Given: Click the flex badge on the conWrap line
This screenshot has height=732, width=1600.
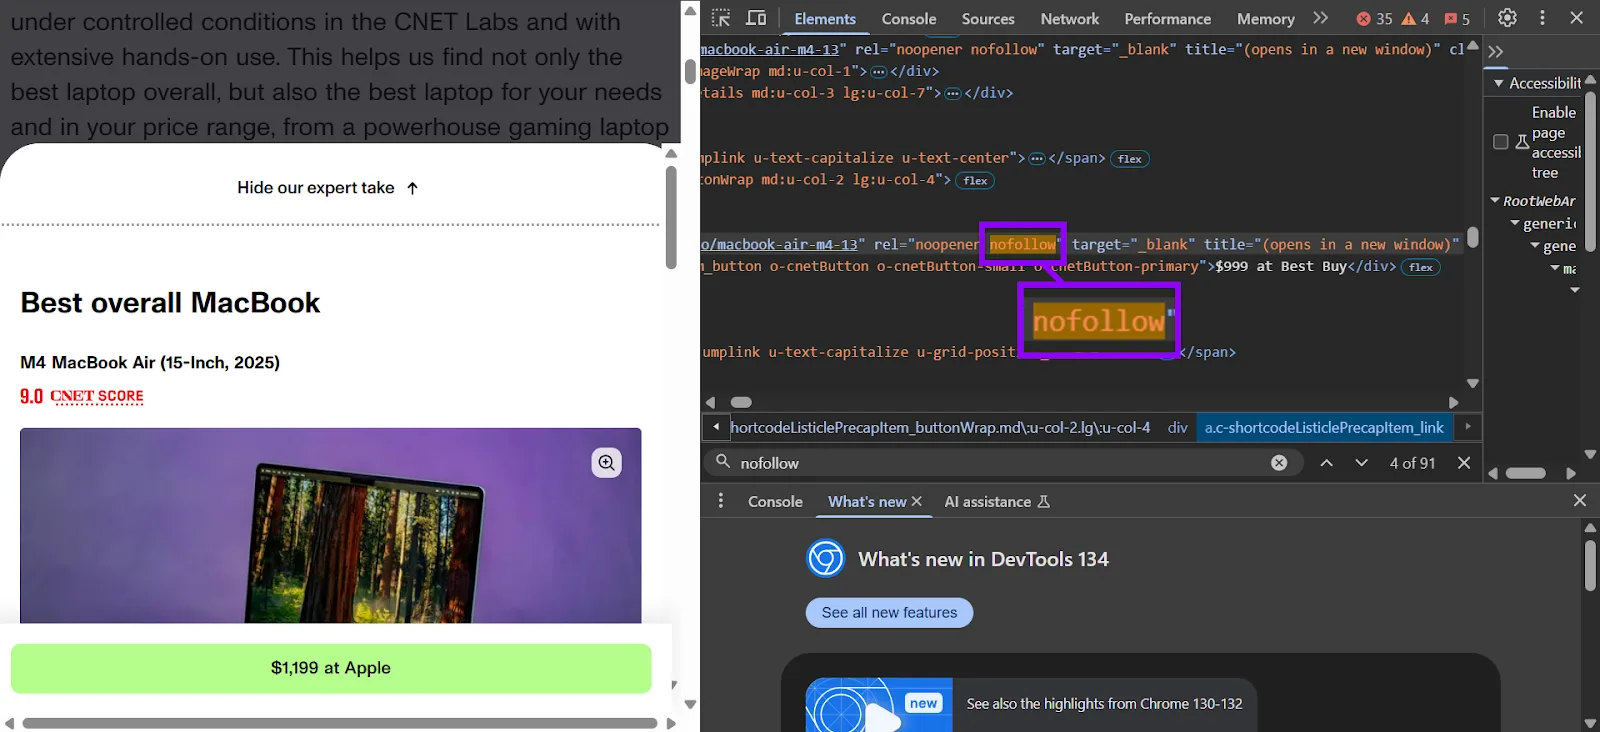Looking at the screenshot, I should [x=976, y=181].
